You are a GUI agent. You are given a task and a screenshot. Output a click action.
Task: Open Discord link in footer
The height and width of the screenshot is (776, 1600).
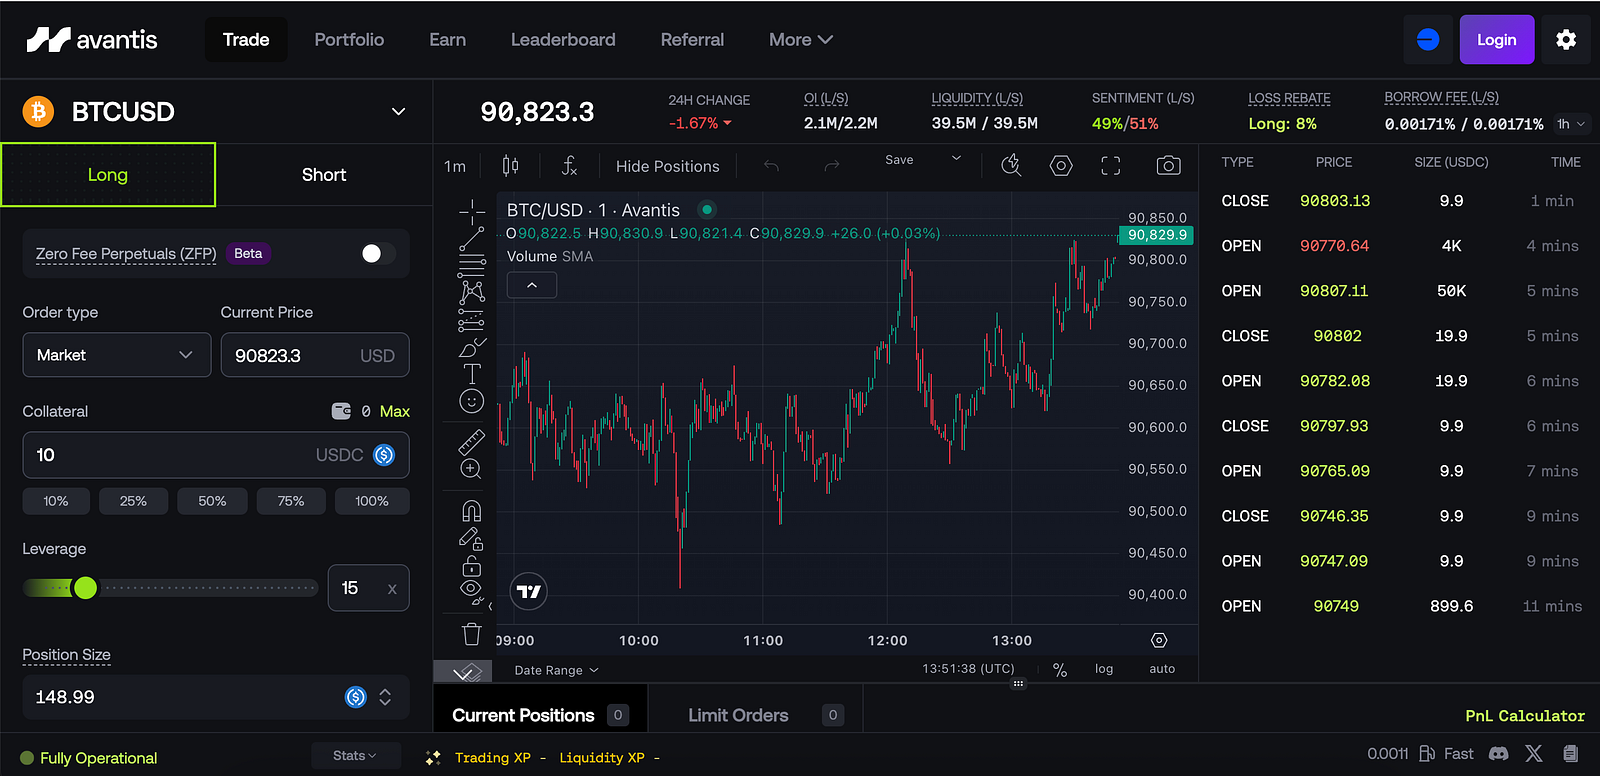pos(1498,754)
